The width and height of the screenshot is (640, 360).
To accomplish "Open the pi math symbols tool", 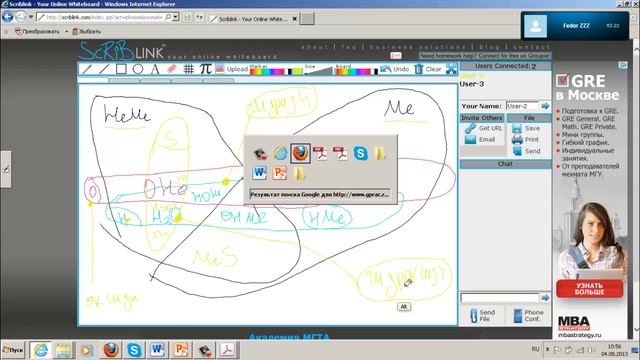I will click(206, 69).
